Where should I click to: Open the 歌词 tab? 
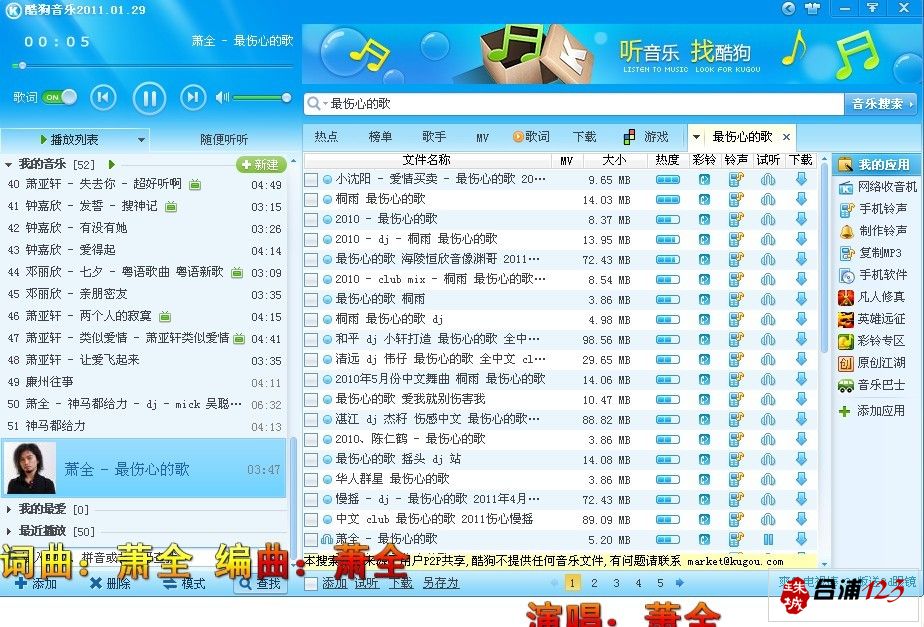(531, 137)
